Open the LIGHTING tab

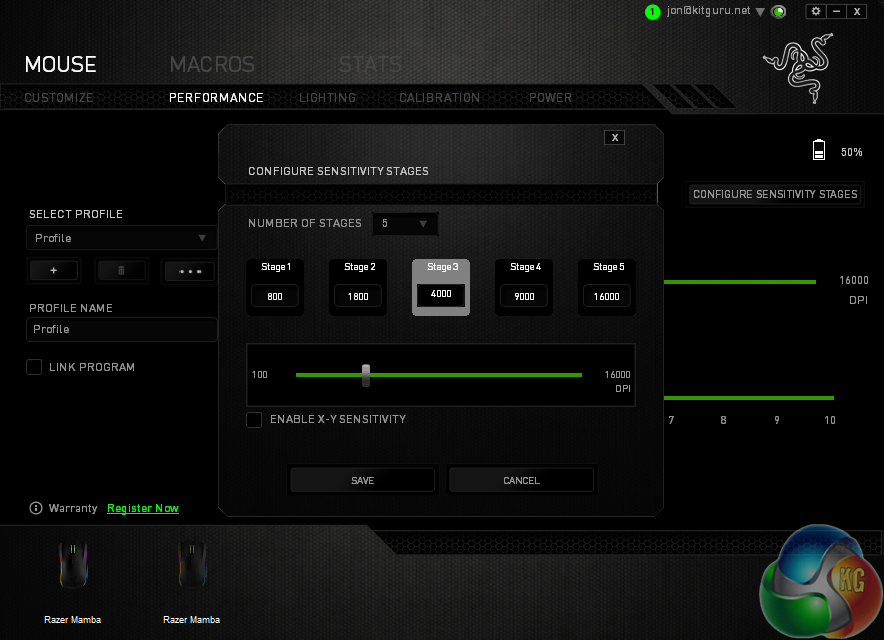point(328,98)
